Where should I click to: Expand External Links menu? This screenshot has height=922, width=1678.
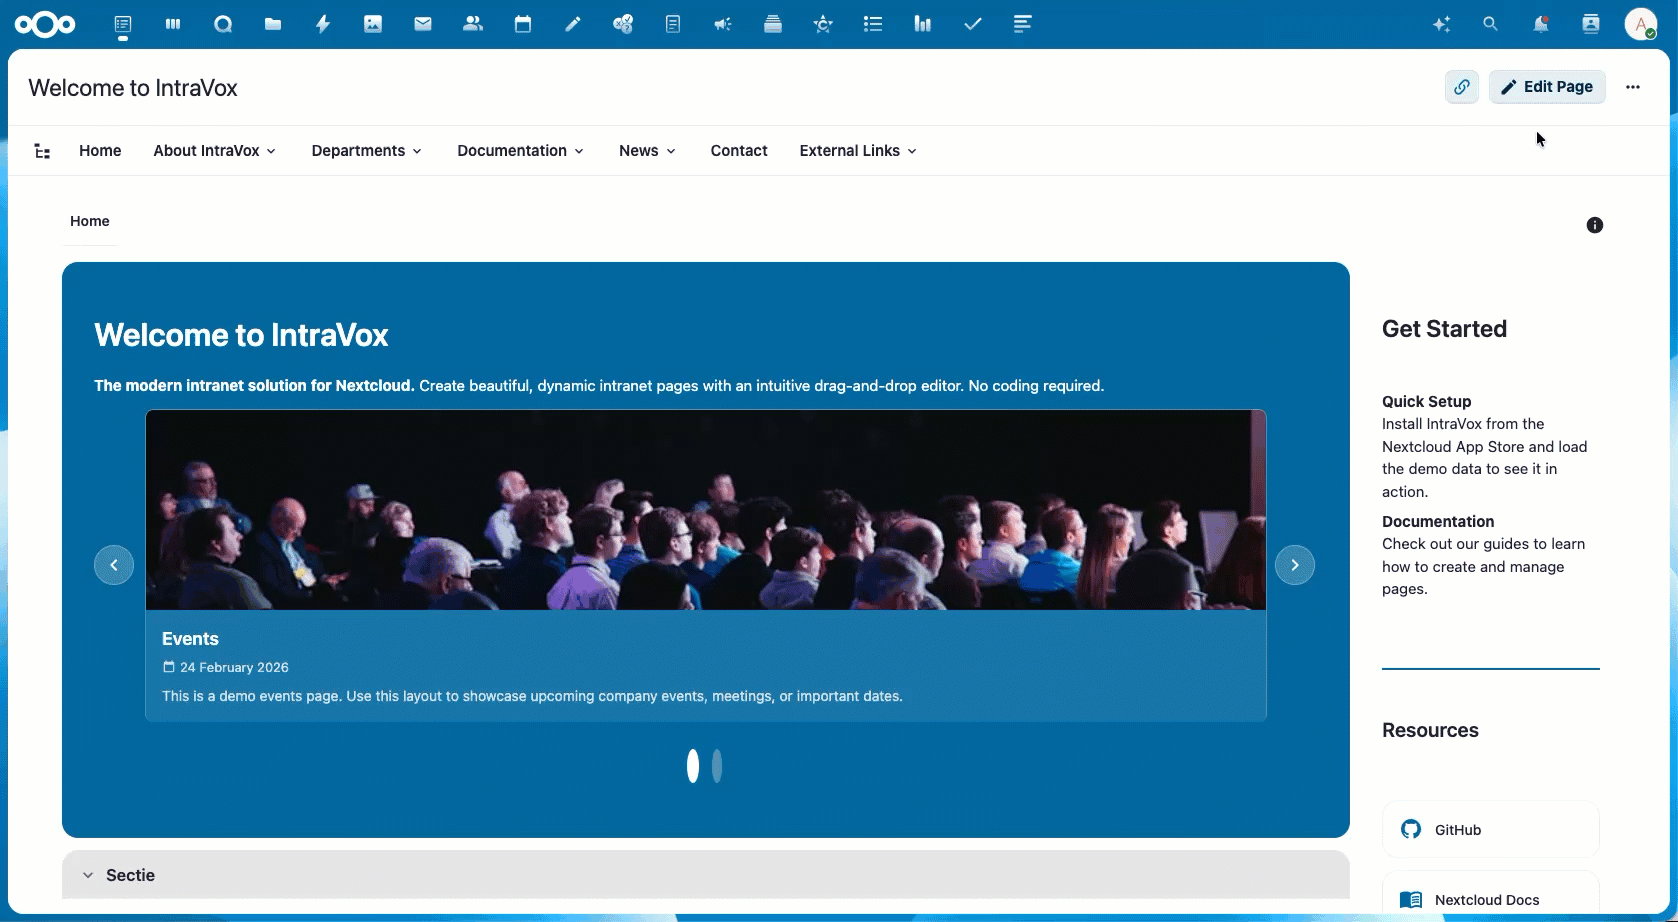(x=859, y=151)
